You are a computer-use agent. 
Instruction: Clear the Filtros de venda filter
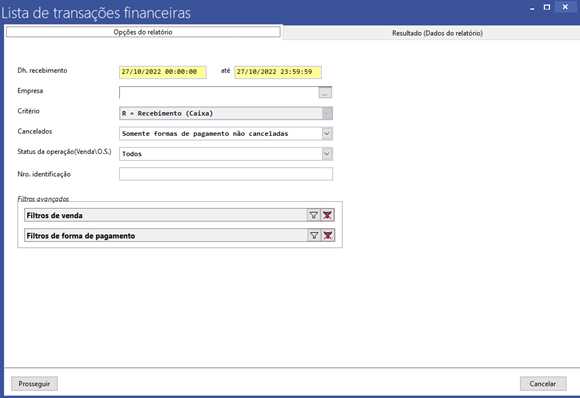[x=327, y=215]
